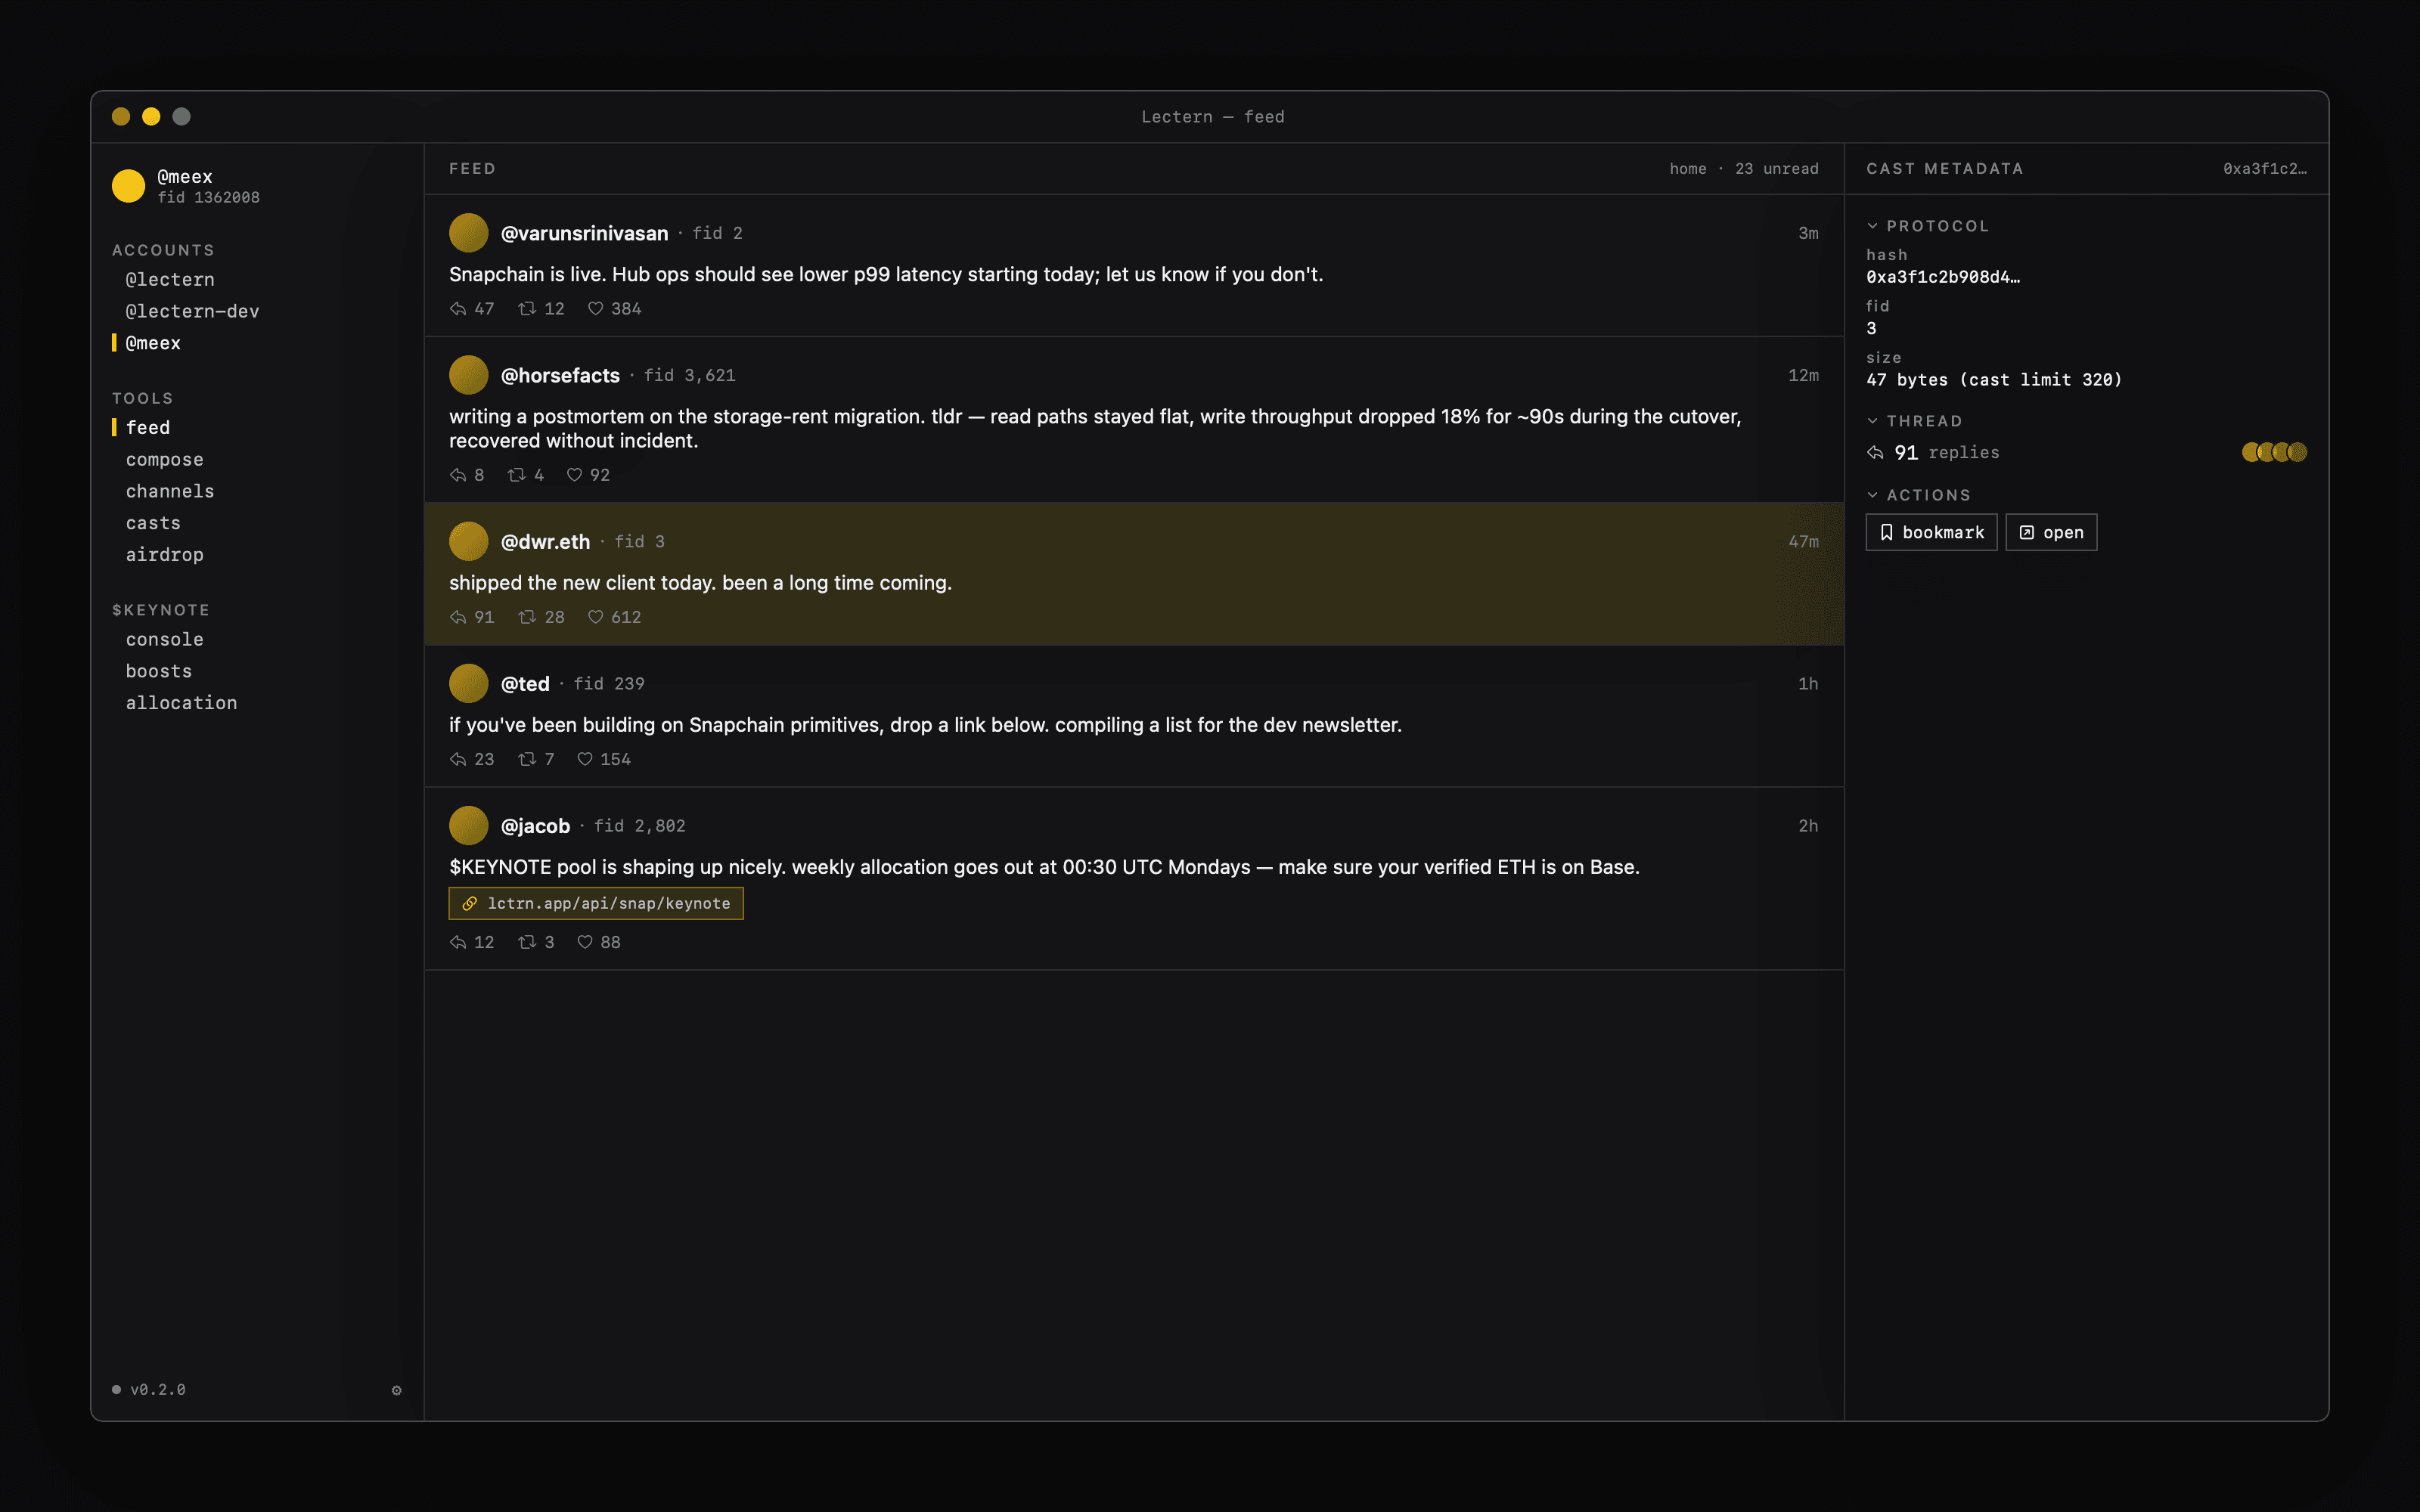
Task: Click the hash value 0xa3f1c2b908d4…
Action: [1943, 277]
